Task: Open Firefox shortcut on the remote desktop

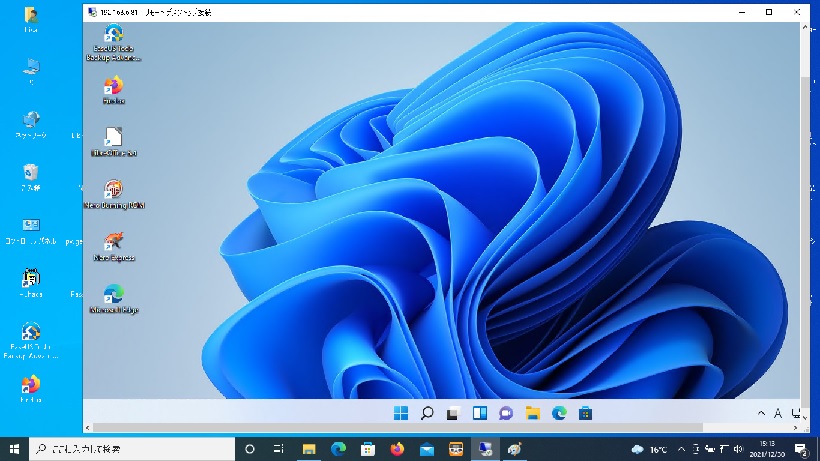Action: (x=114, y=87)
